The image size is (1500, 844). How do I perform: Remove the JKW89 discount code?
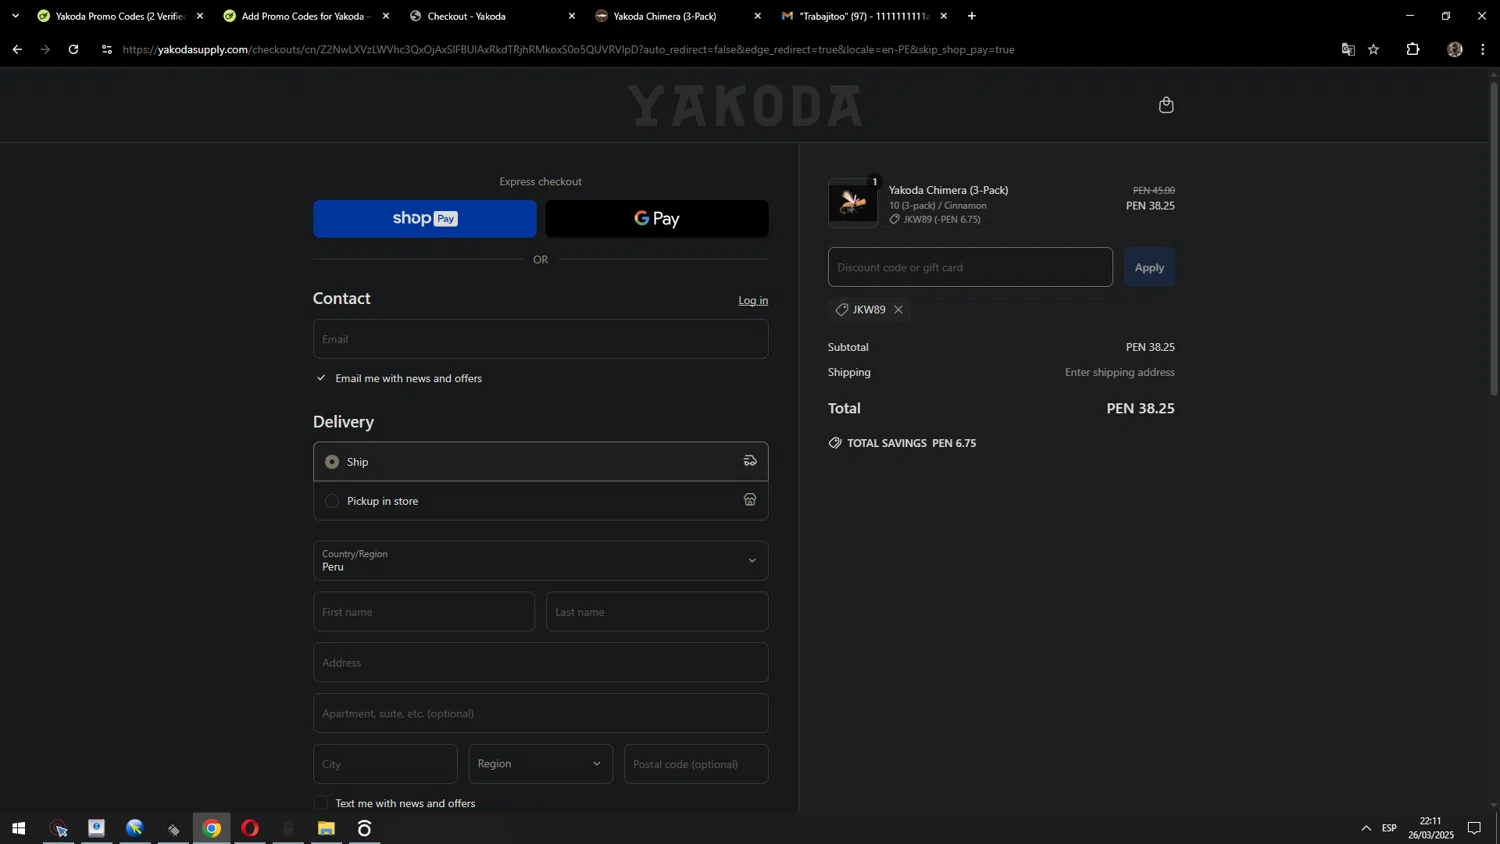(898, 310)
